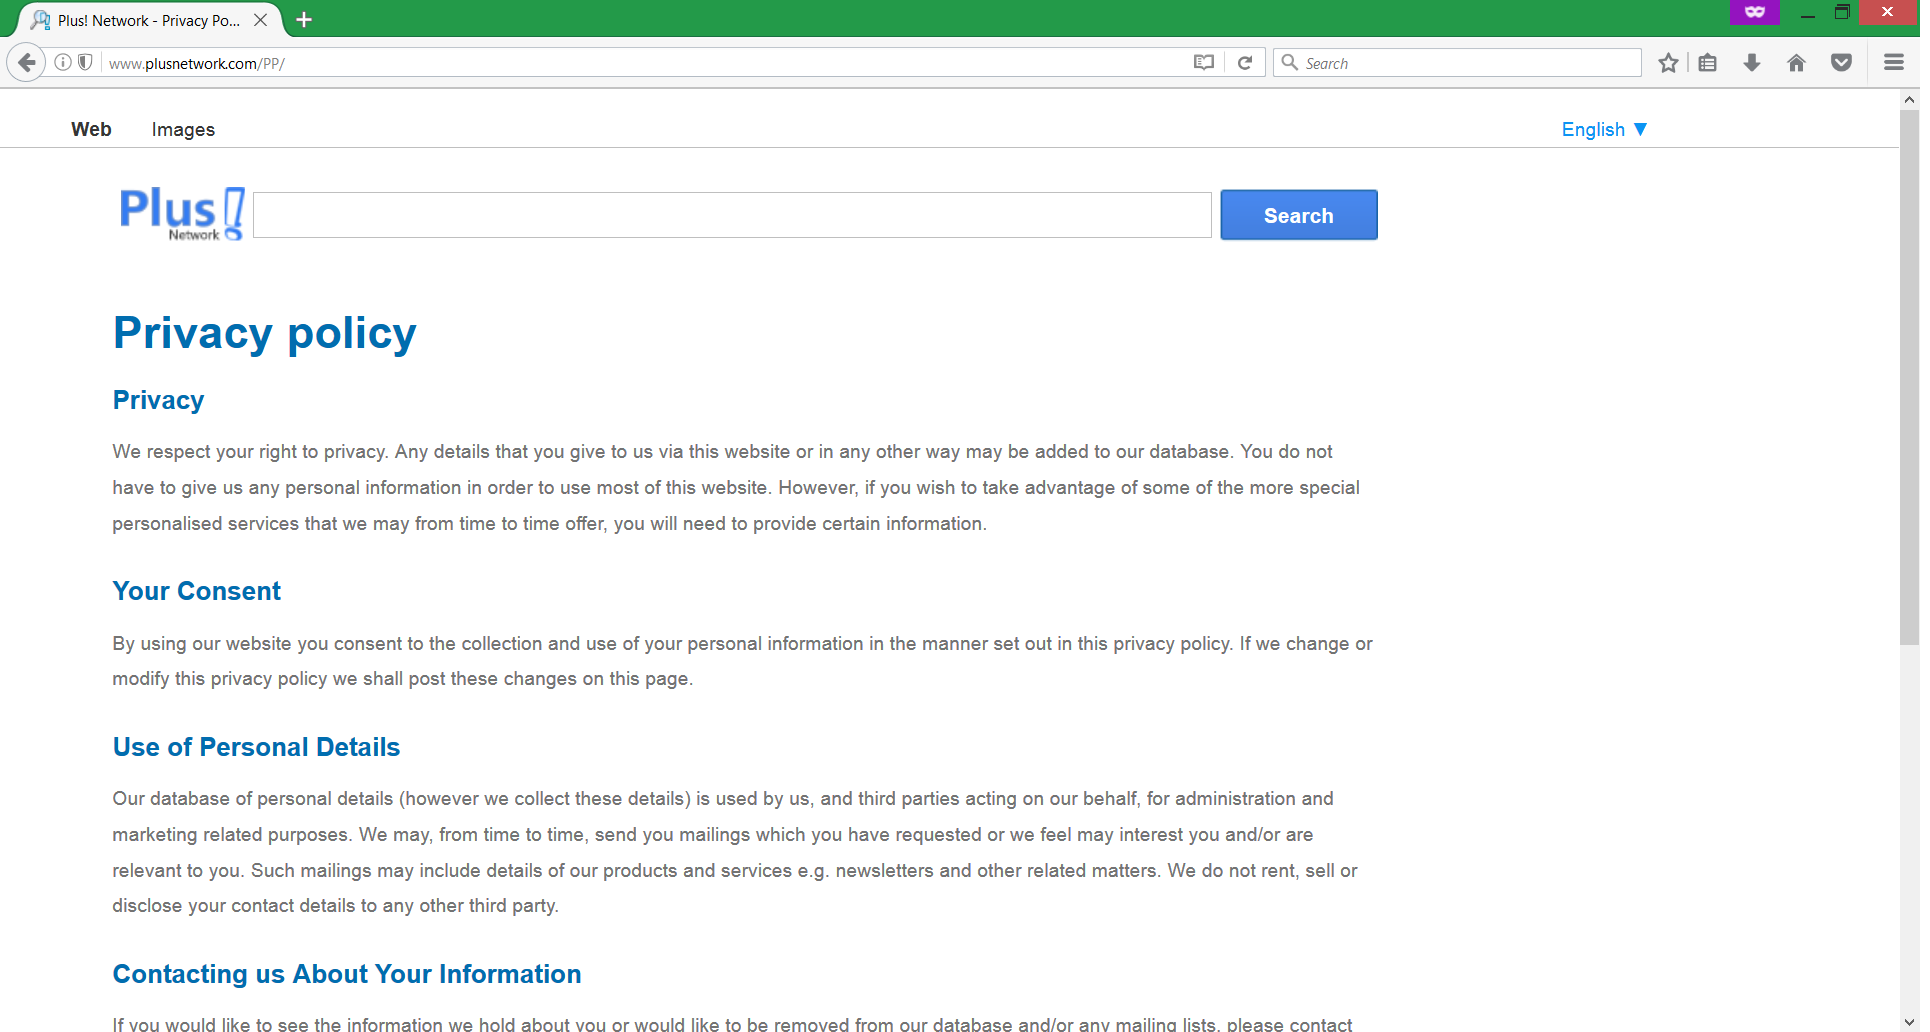Open the site information icon

click(x=63, y=63)
